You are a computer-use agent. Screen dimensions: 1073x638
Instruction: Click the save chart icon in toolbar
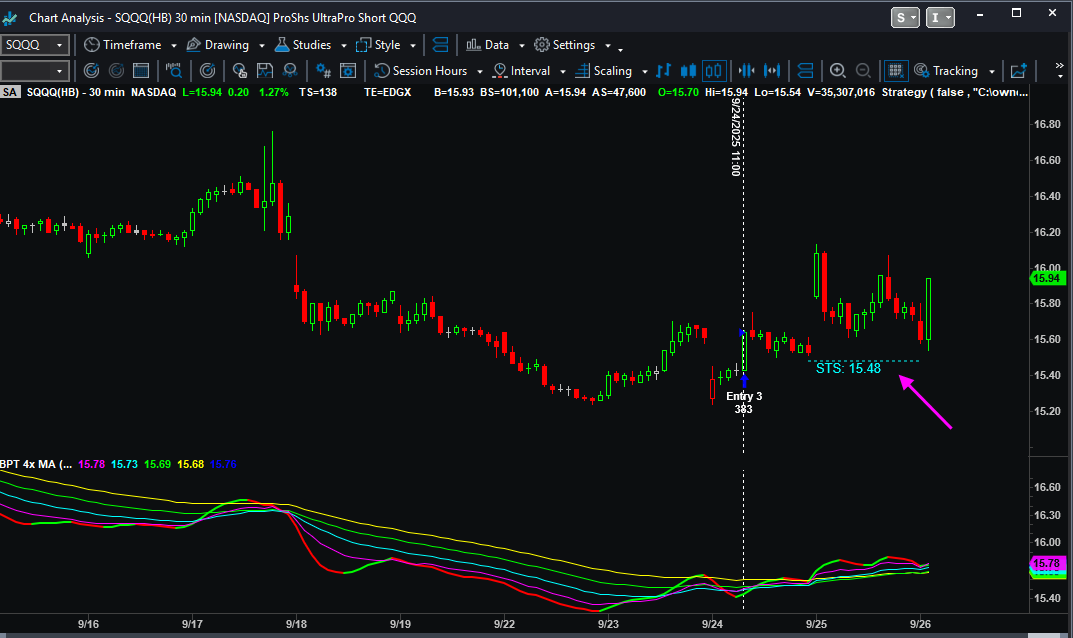click(x=265, y=71)
